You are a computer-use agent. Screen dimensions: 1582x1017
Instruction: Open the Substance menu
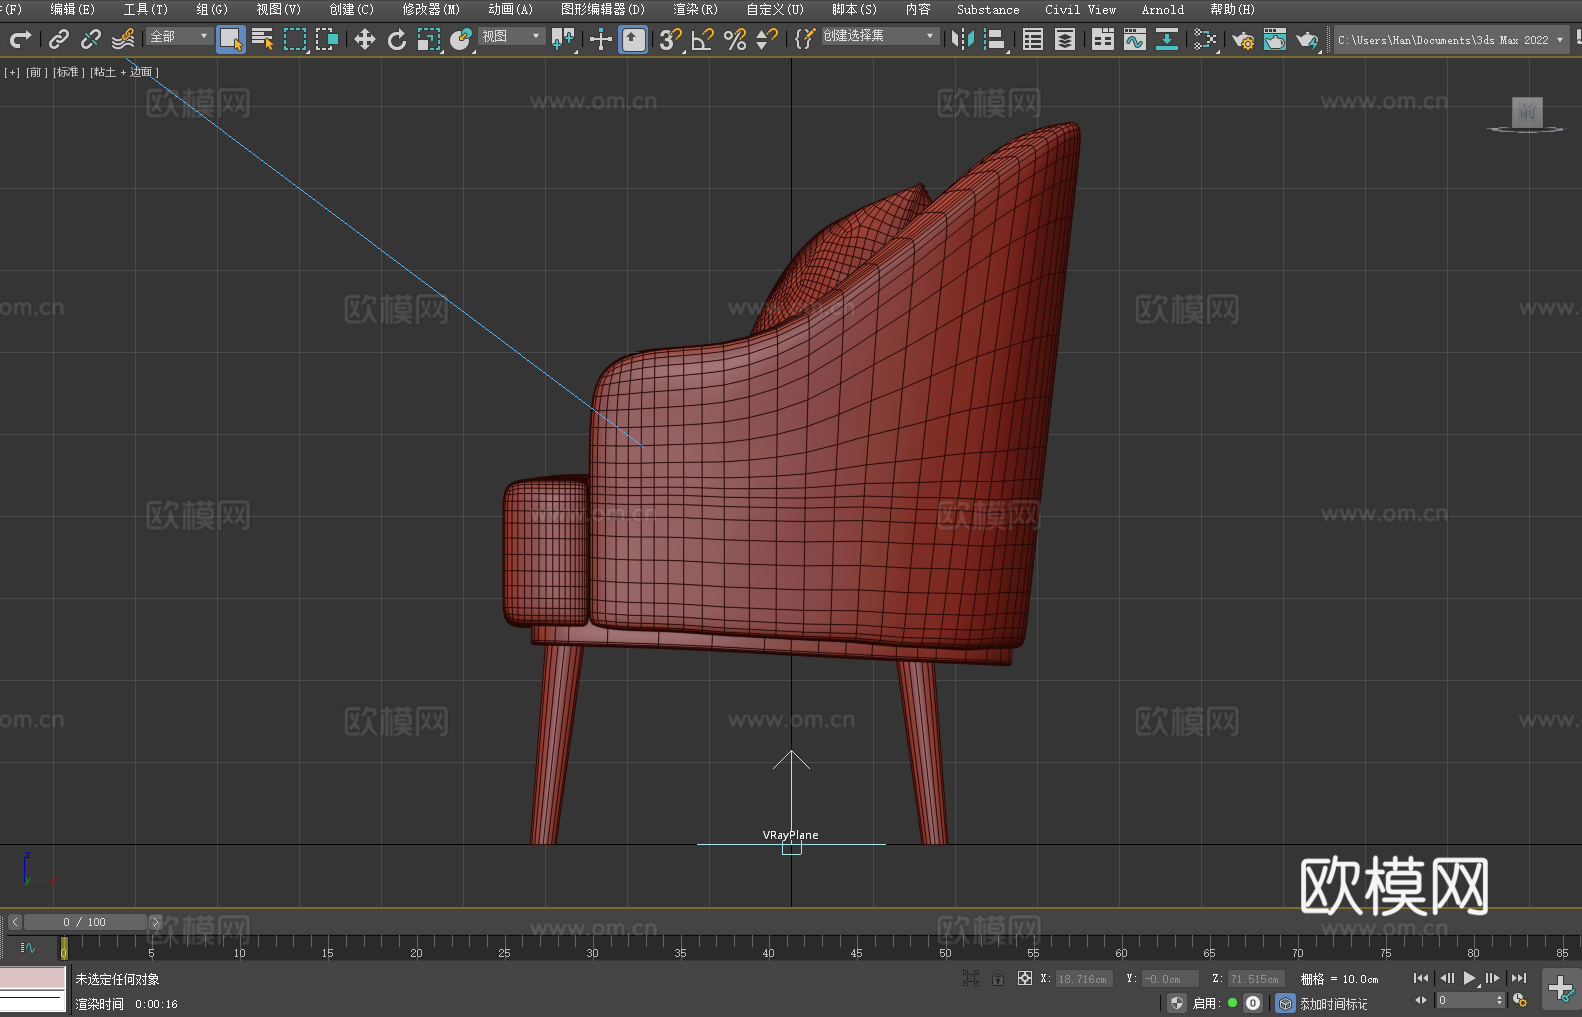(x=988, y=9)
